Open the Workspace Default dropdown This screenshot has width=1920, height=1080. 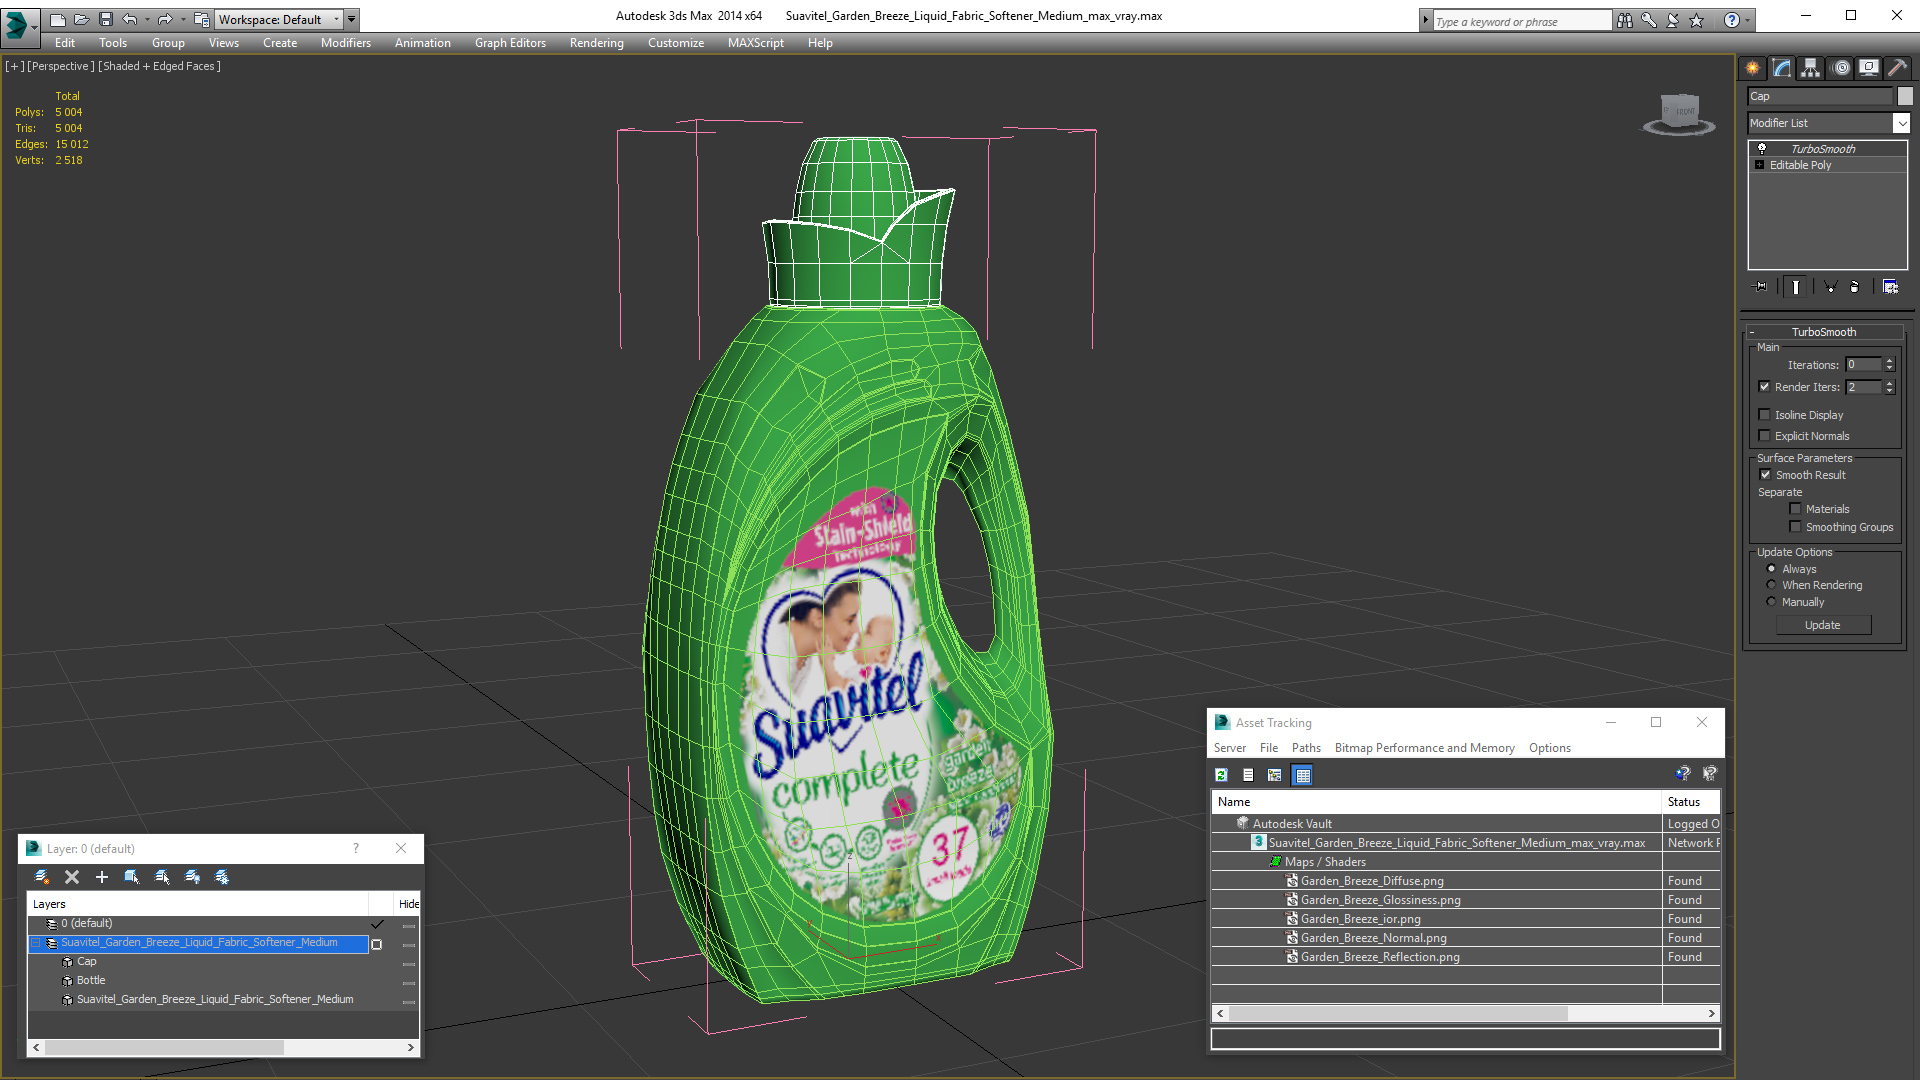click(x=279, y=19)
